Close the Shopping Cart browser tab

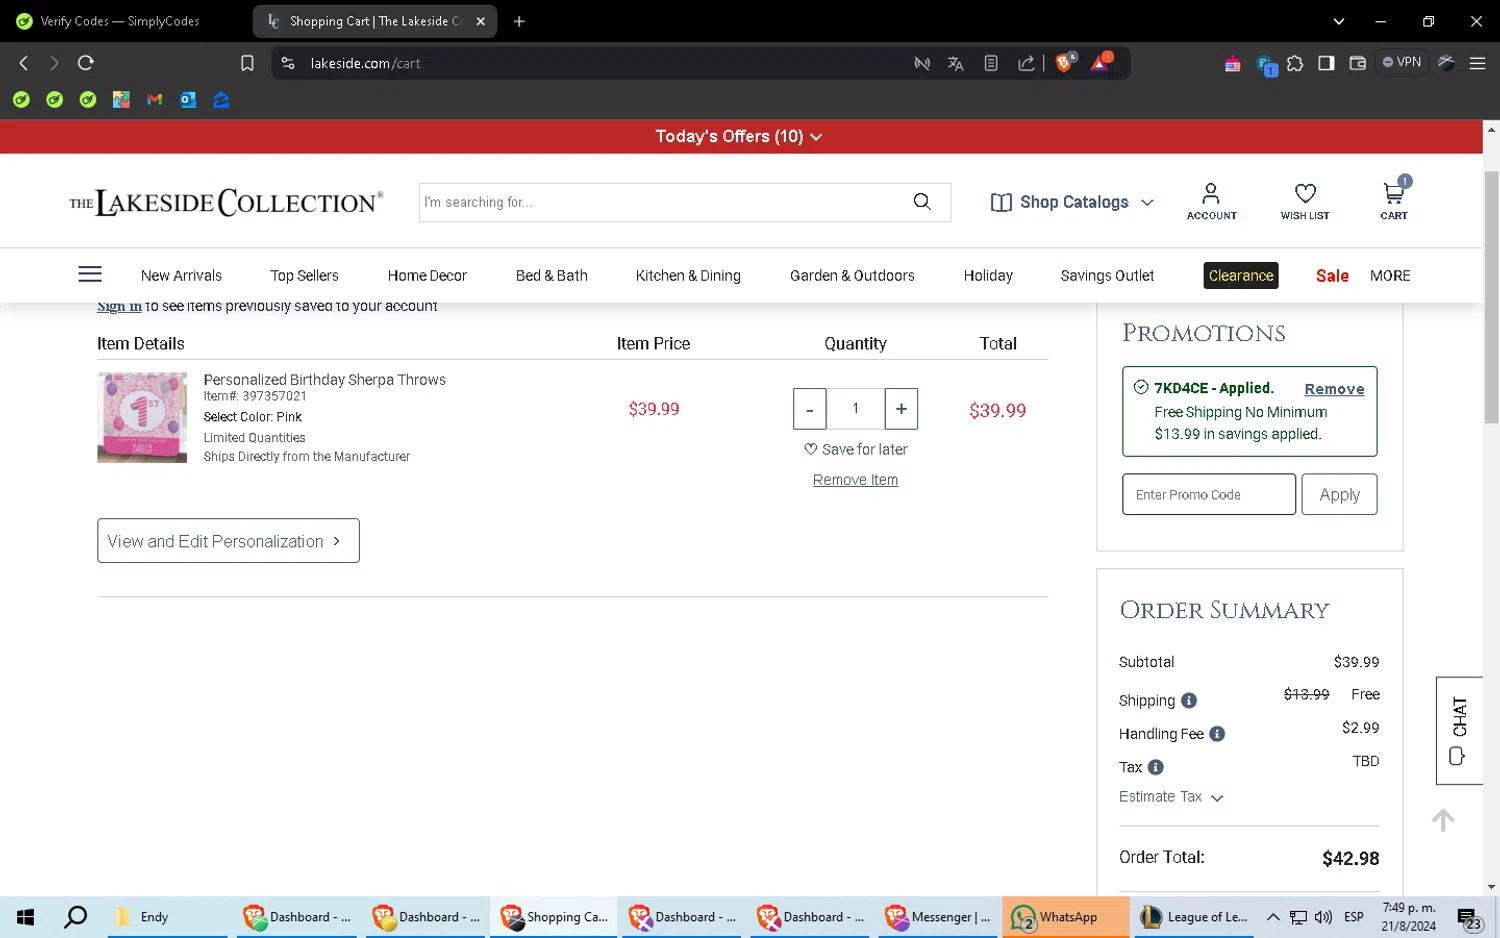481,21
